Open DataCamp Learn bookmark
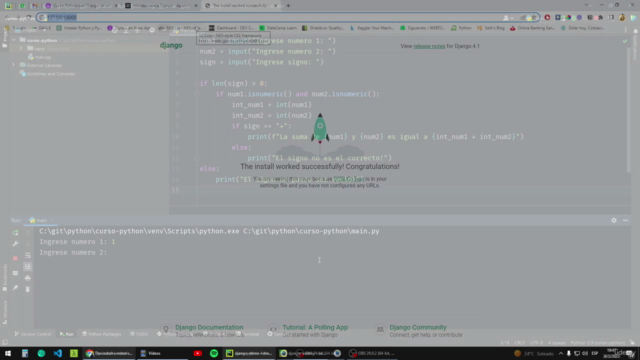This screenshot has height=360, width=640. (278, 28)
